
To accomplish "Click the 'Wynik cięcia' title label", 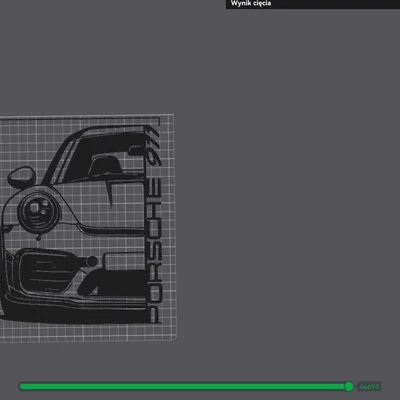I will coord(251,4).
